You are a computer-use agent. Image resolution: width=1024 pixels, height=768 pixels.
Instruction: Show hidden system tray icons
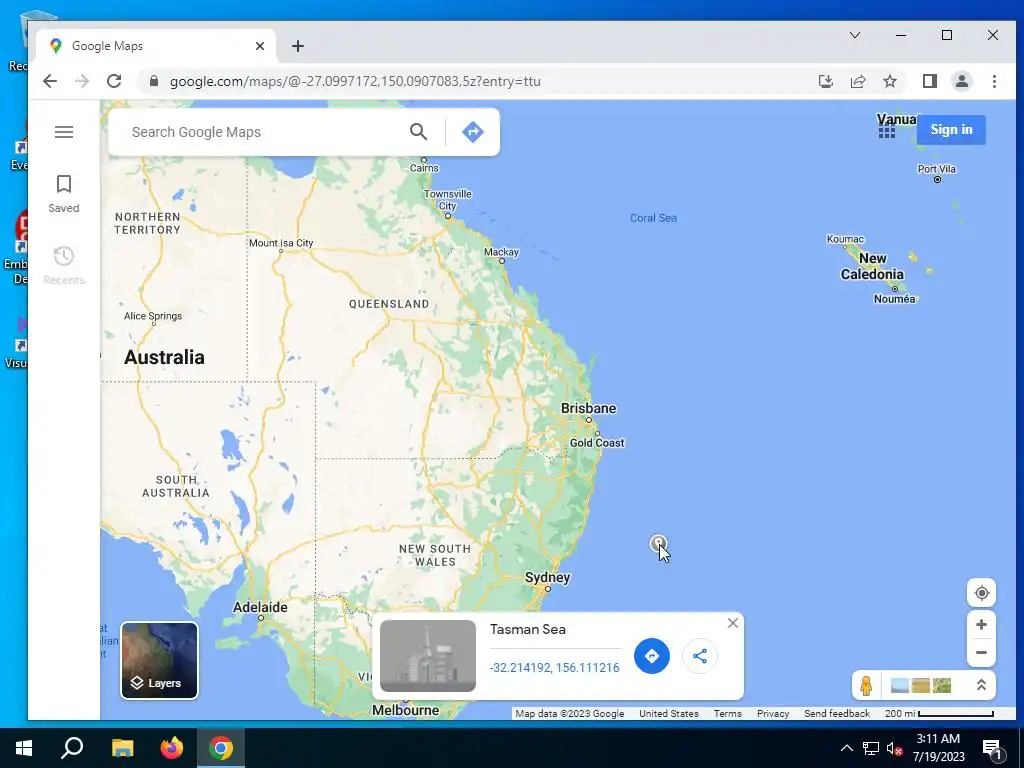click(846, 748)
